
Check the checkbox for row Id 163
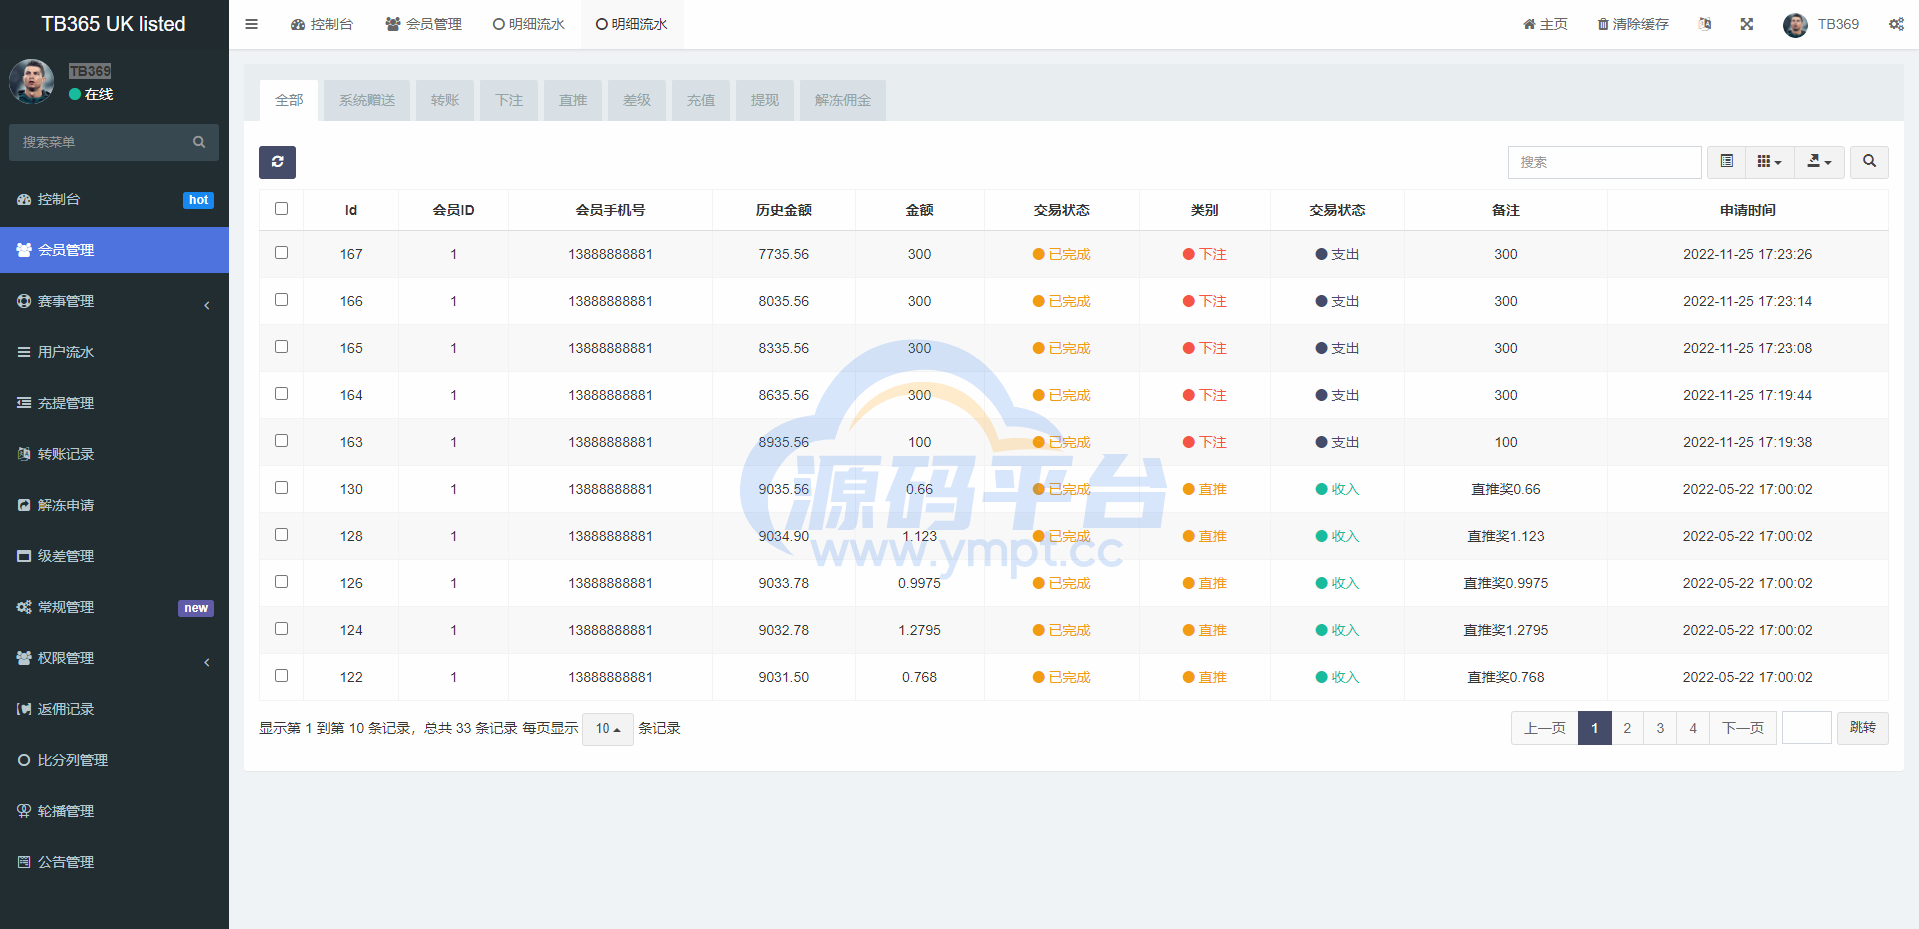tap(281, 441)
